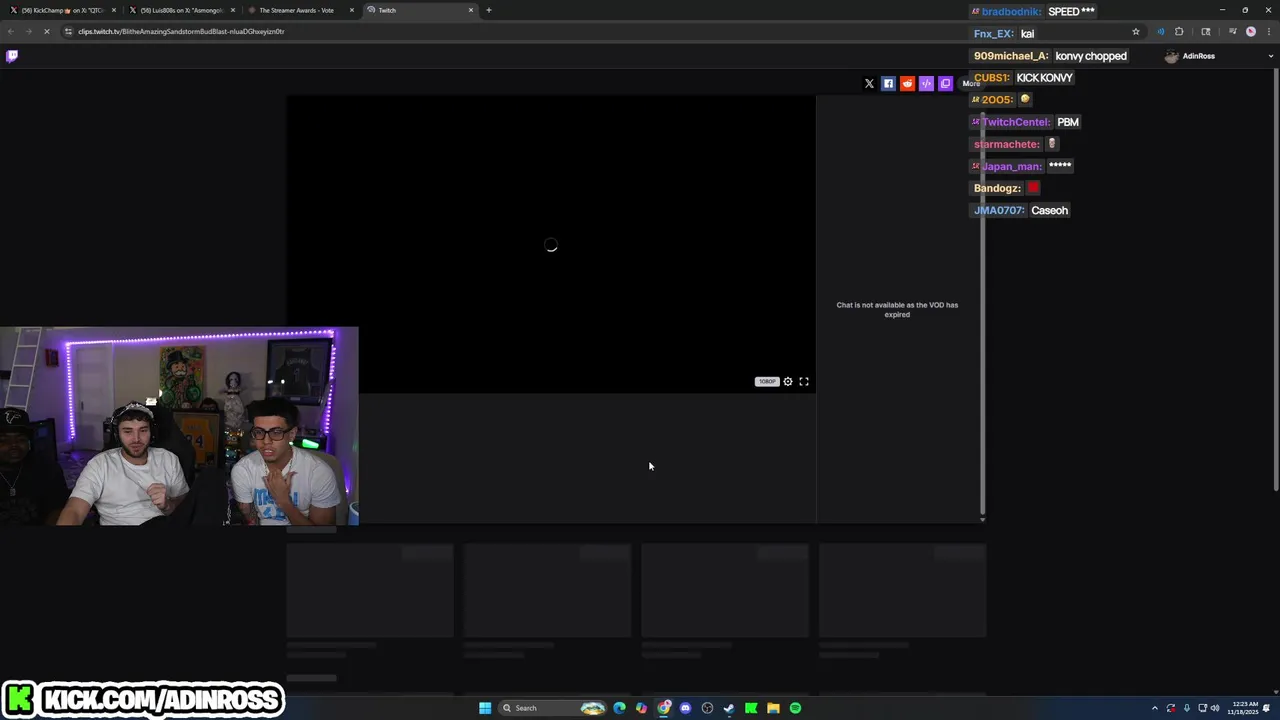View site information icon in address bar
1280x720 pixels.
(x=69, y=31)
